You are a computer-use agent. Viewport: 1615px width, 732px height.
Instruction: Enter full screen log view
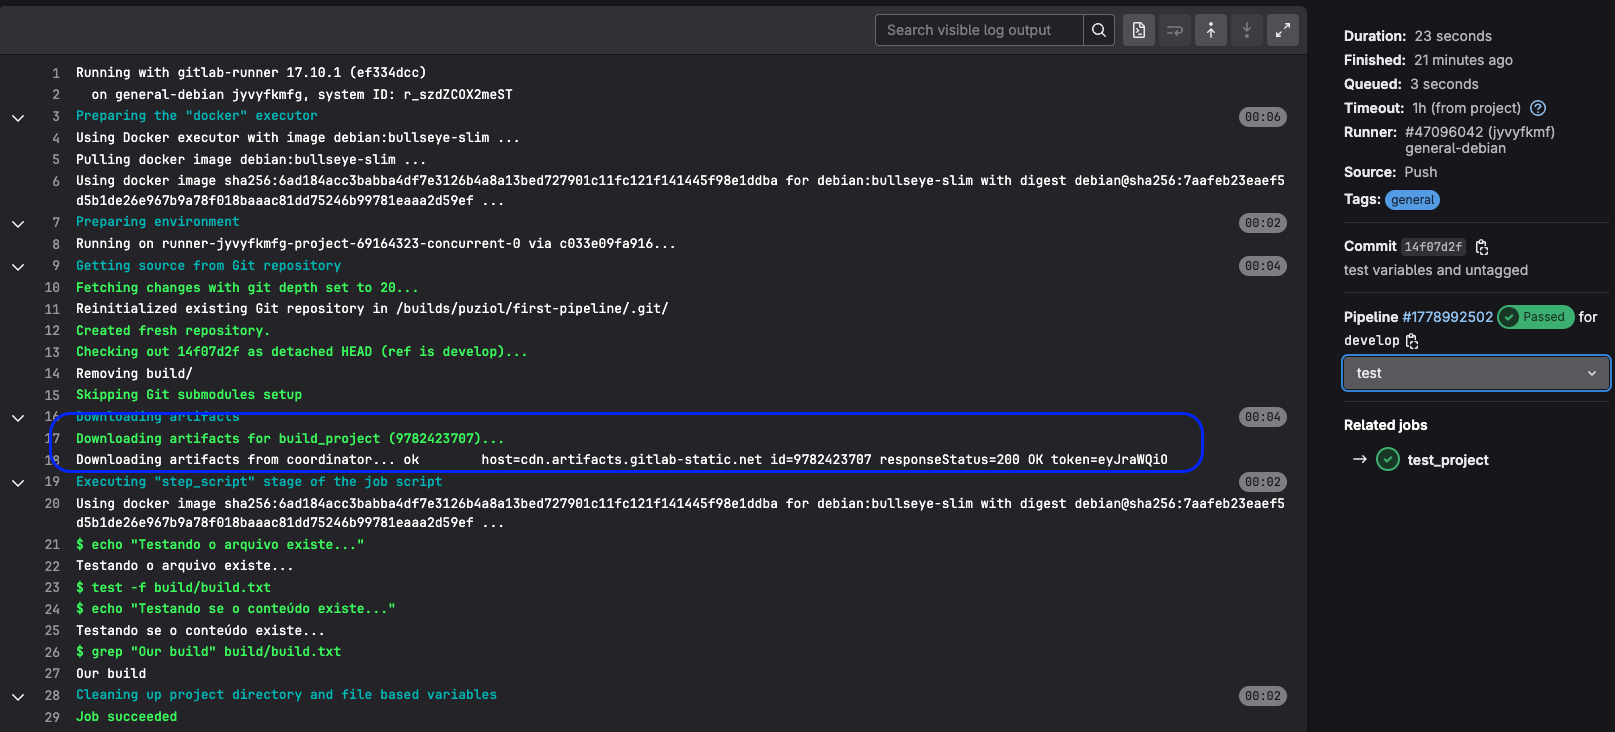pos(1282,30)
